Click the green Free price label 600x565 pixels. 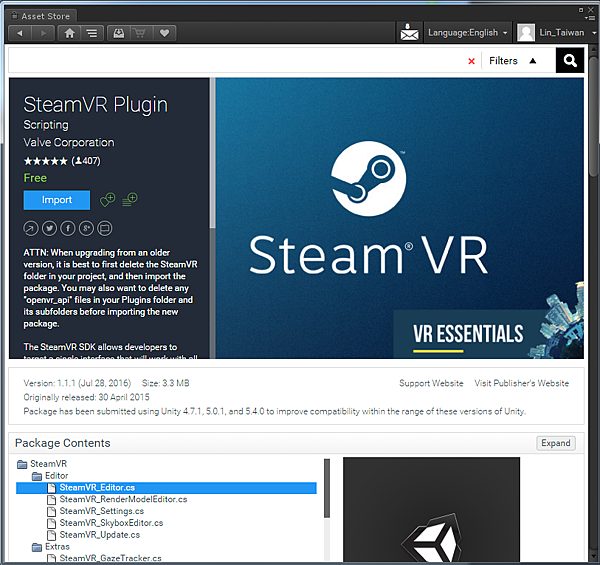click(35, 178)
